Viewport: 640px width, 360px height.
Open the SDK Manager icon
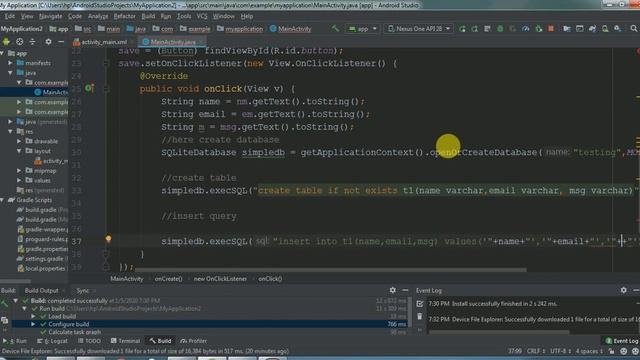click(618, 29)
